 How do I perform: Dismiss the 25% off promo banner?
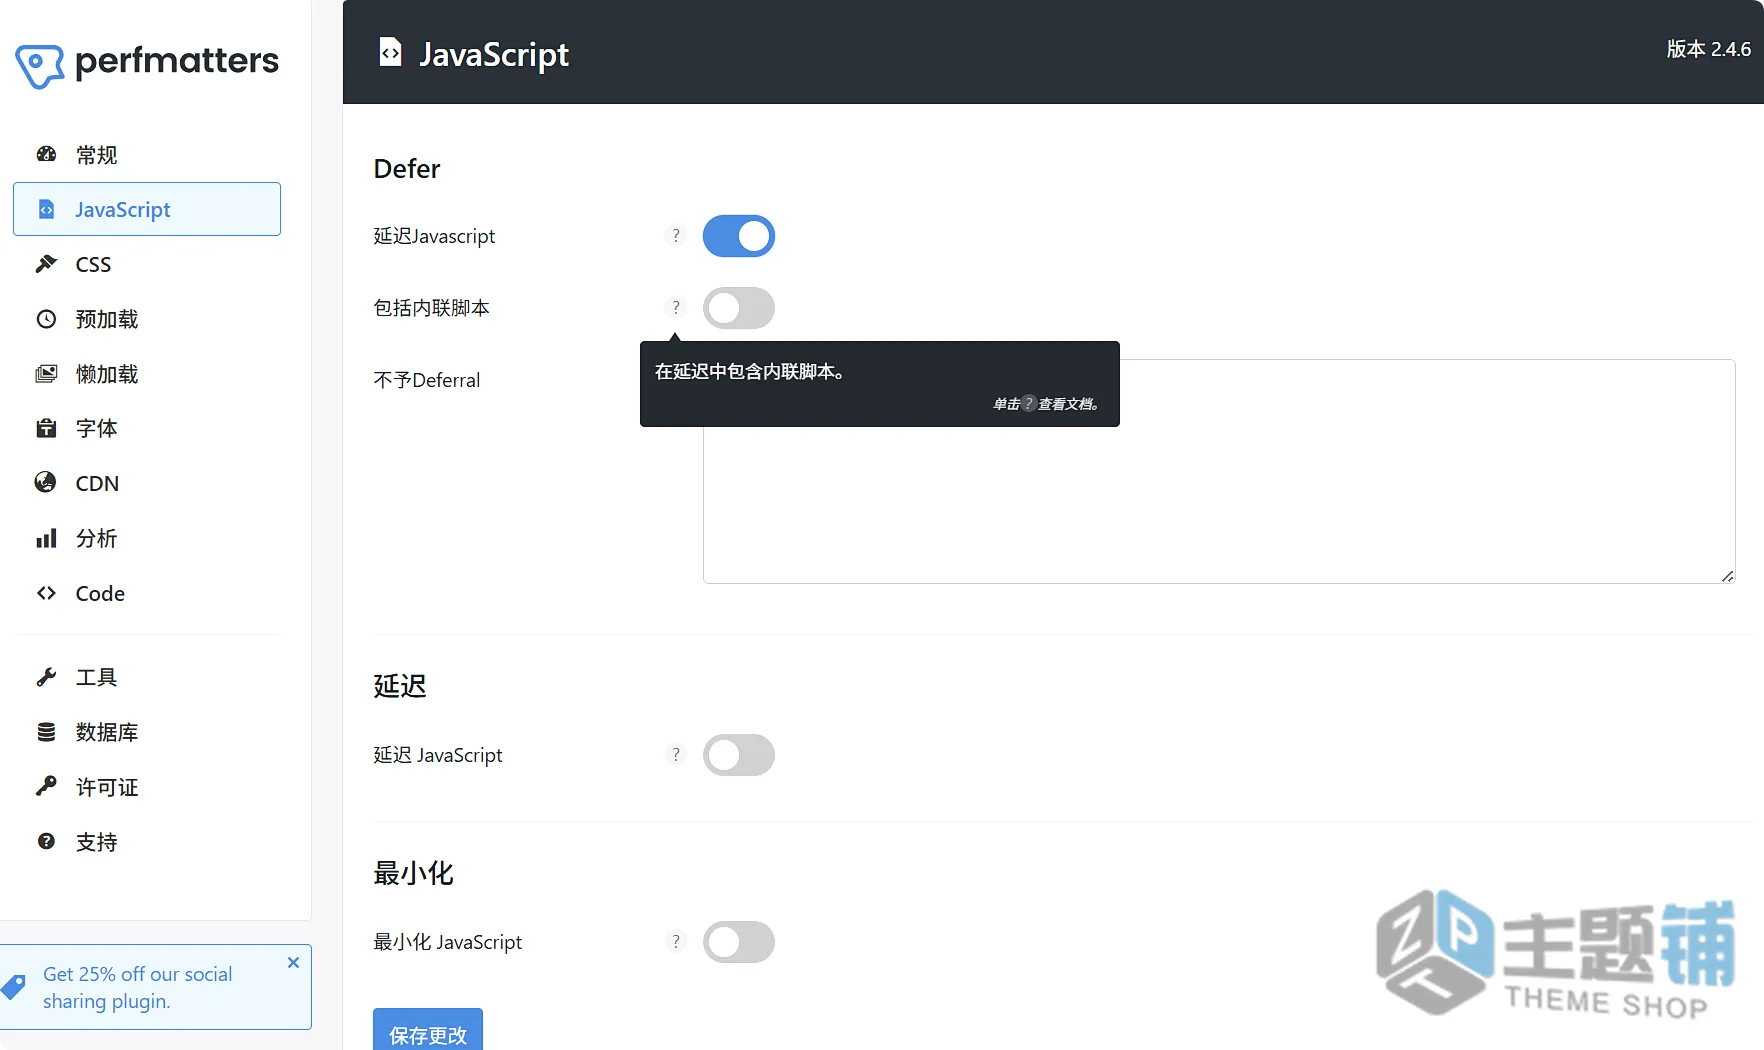(293, 962)
